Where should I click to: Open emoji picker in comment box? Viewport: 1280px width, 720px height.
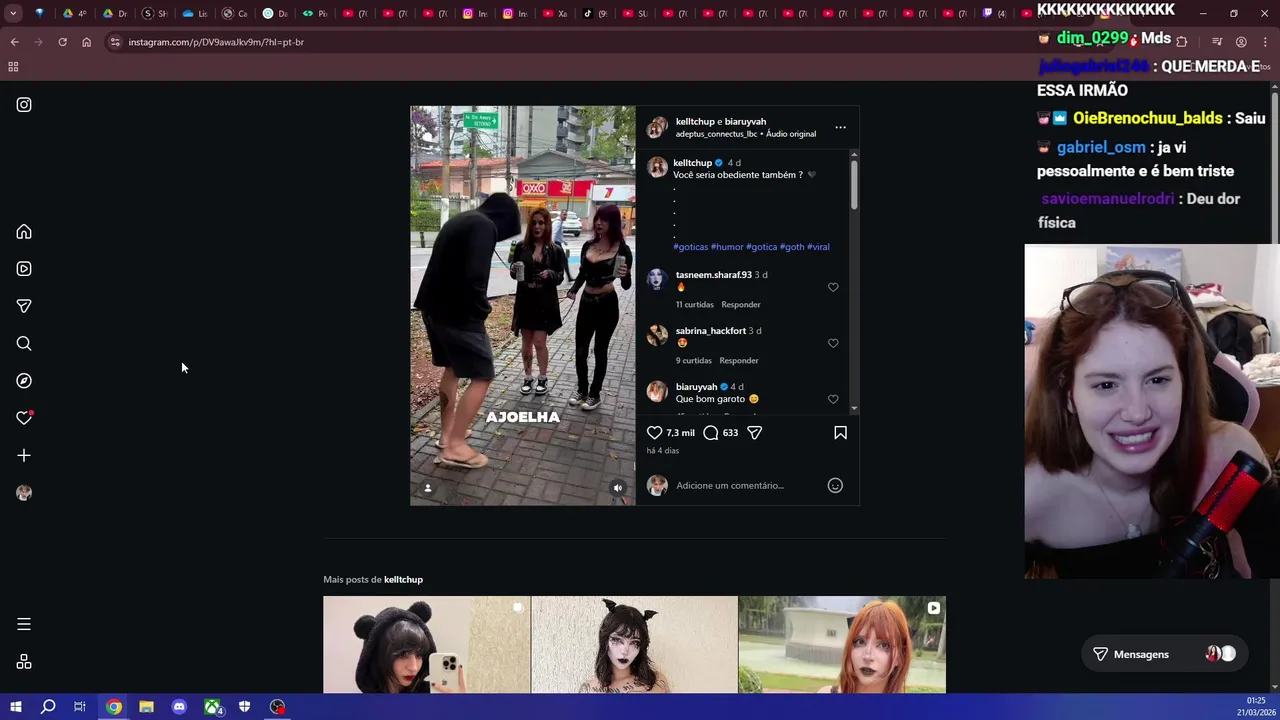pos(835,486)
